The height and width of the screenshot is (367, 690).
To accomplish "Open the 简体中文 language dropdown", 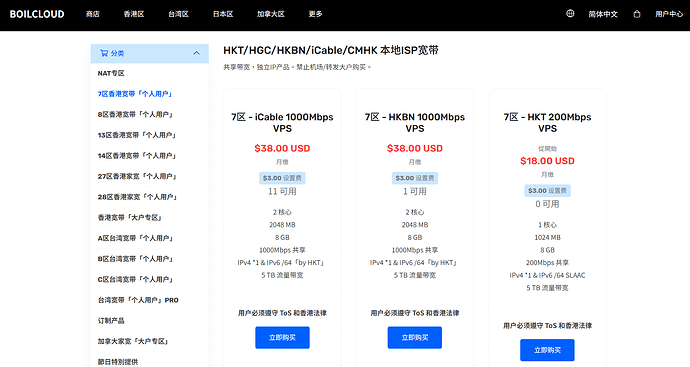I will pyautogui.click(x=603, y=14).
